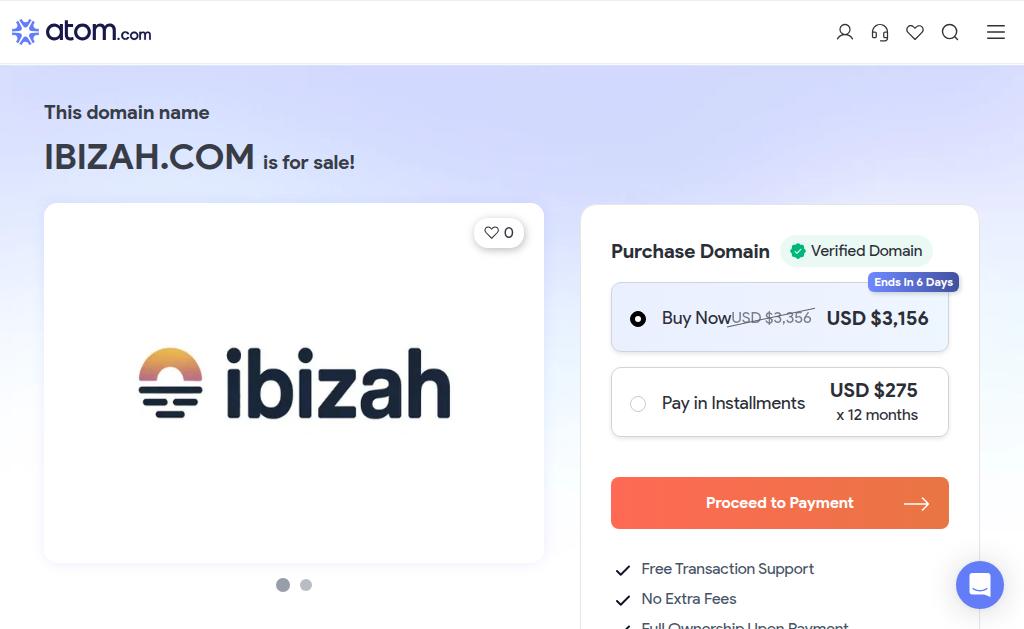
Task: Click the atom.com logo
Action: 82,32
